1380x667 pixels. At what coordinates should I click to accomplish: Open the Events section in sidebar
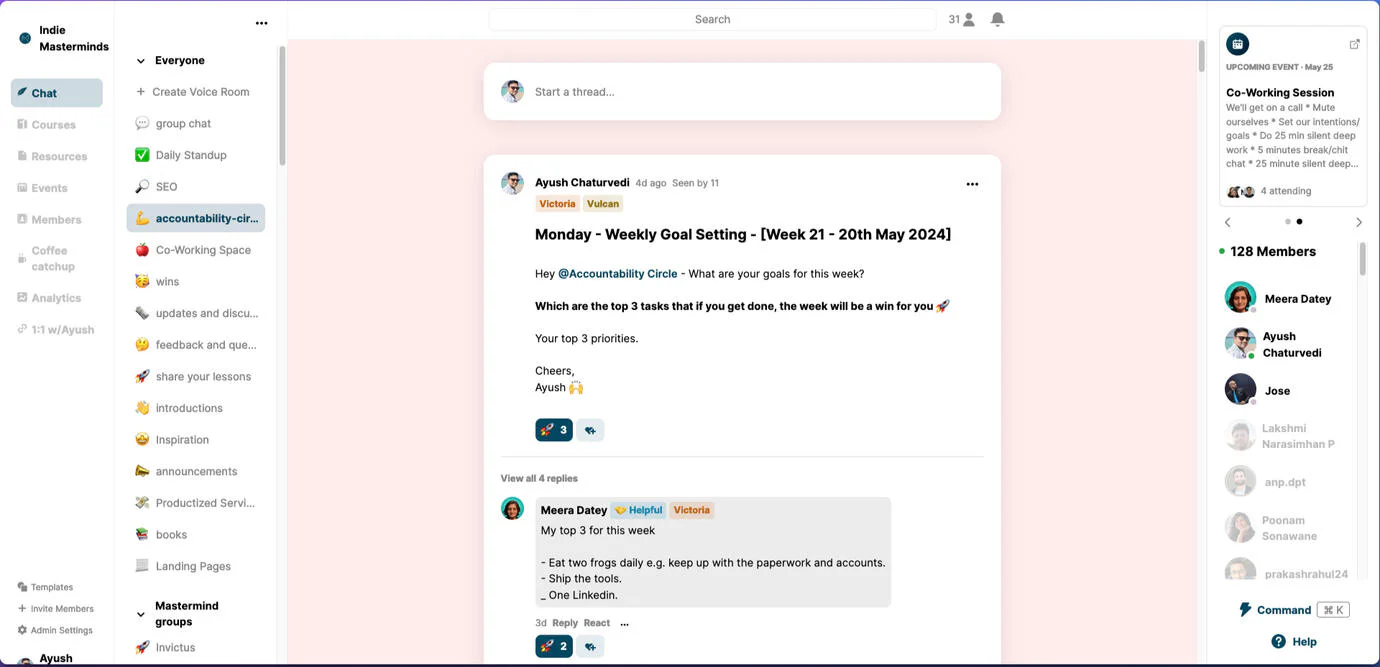[x=49, y=188]
